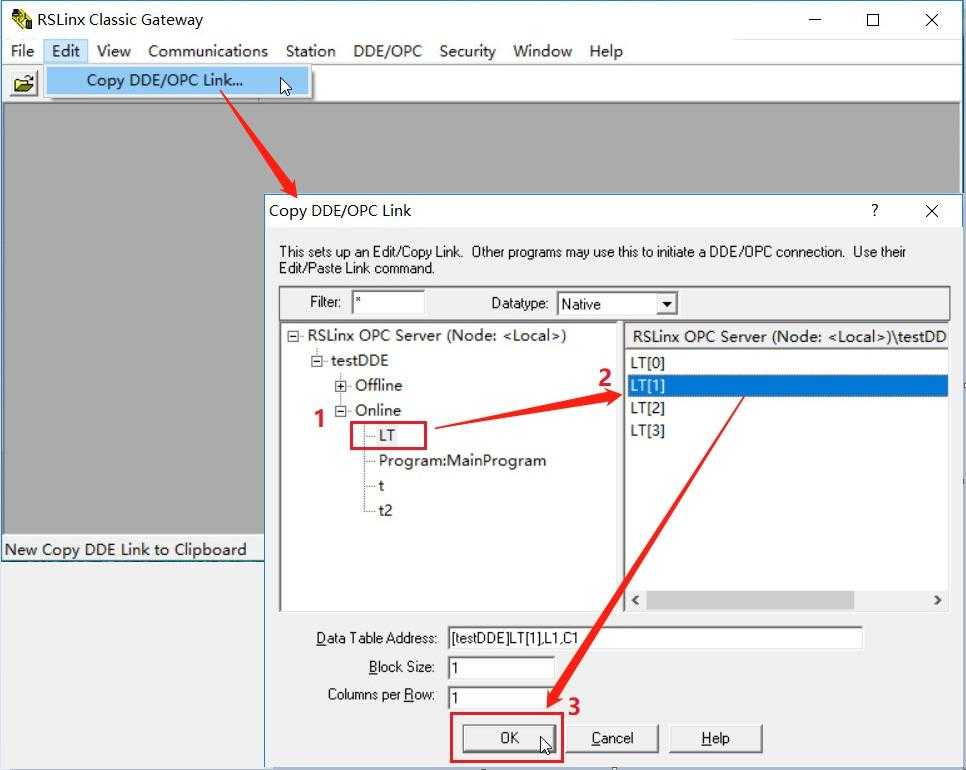Click the open folder toolbar icon
Screen dimensions: 966x770
click(x=23, y=83)
